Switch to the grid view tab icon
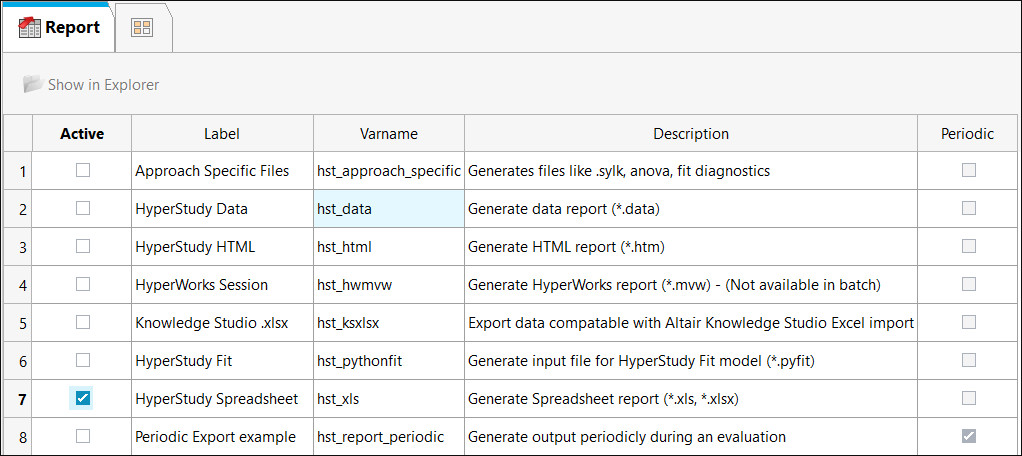The image size is (1022, 456). coord(141,27)
